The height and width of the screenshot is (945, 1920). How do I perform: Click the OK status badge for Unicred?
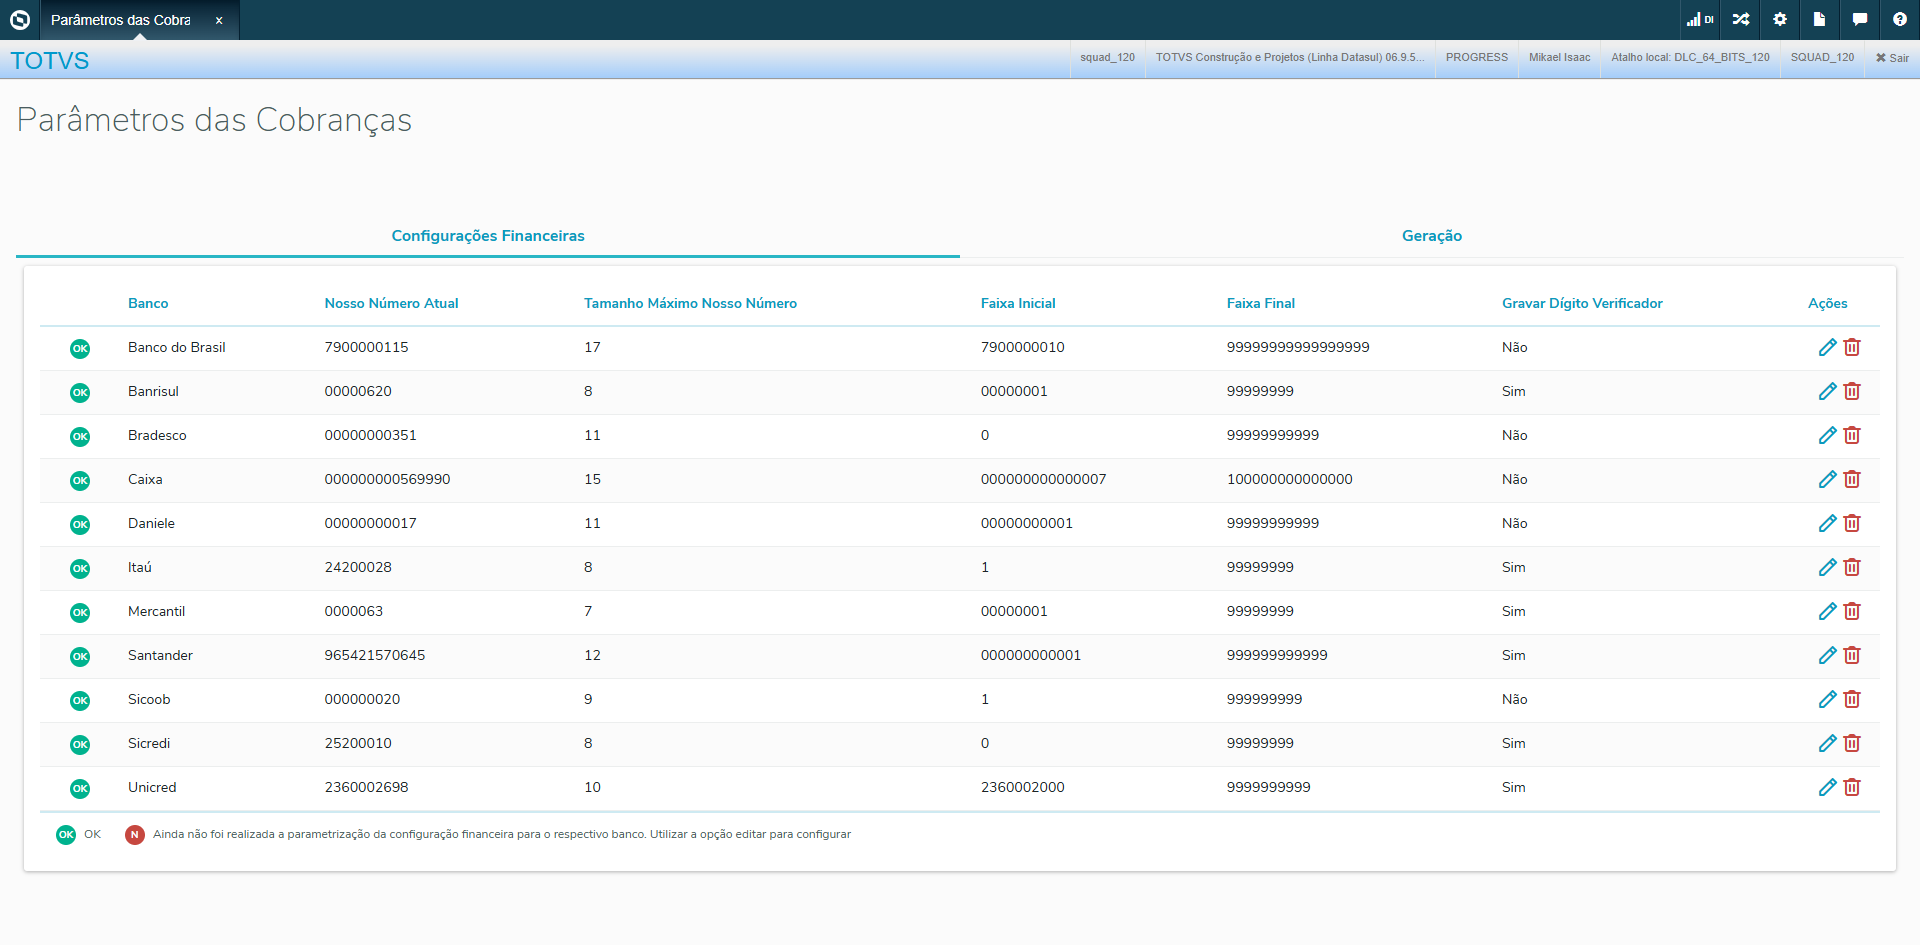80,788
